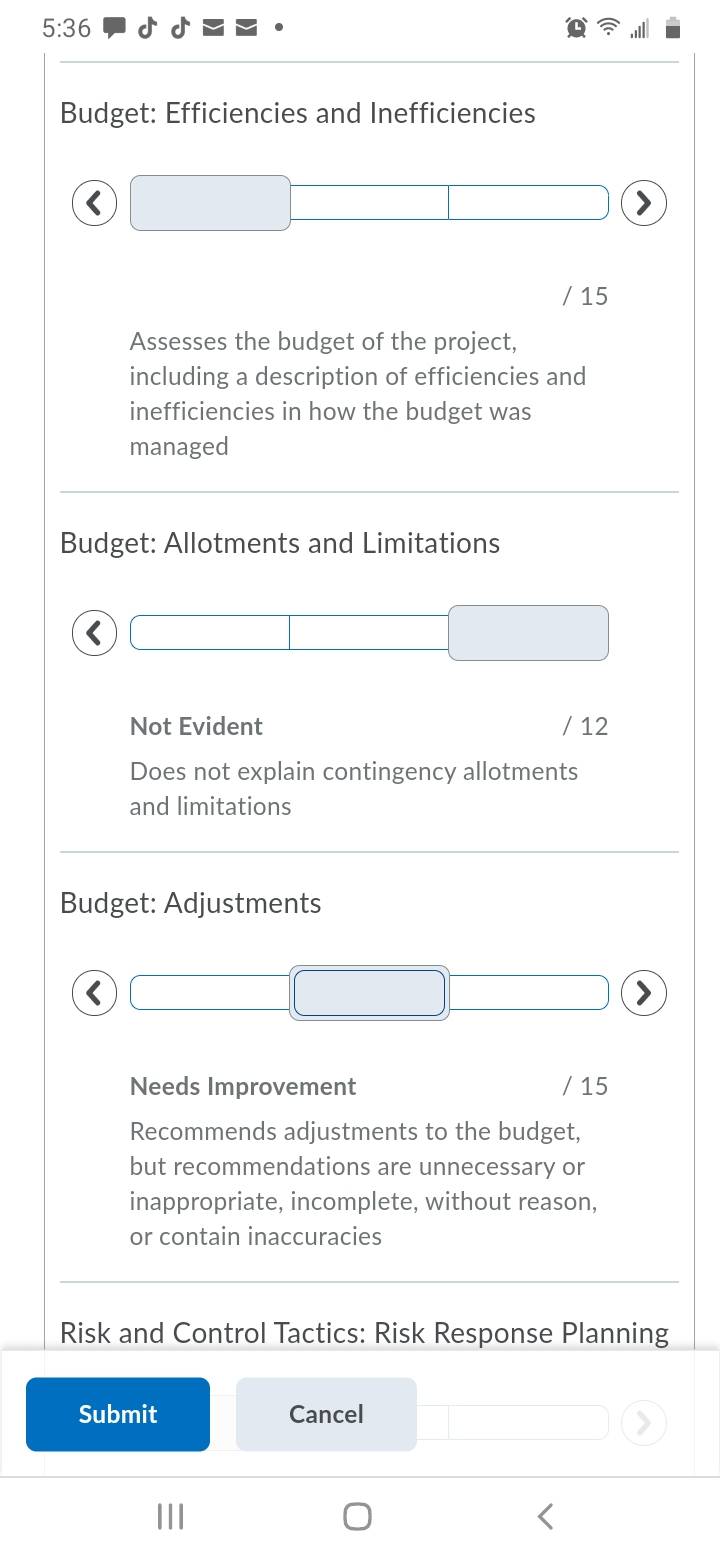720x1560 pixels.
Task: Pick Needs Improvement level for Budget: Adjustments
Action: [369, 993]
